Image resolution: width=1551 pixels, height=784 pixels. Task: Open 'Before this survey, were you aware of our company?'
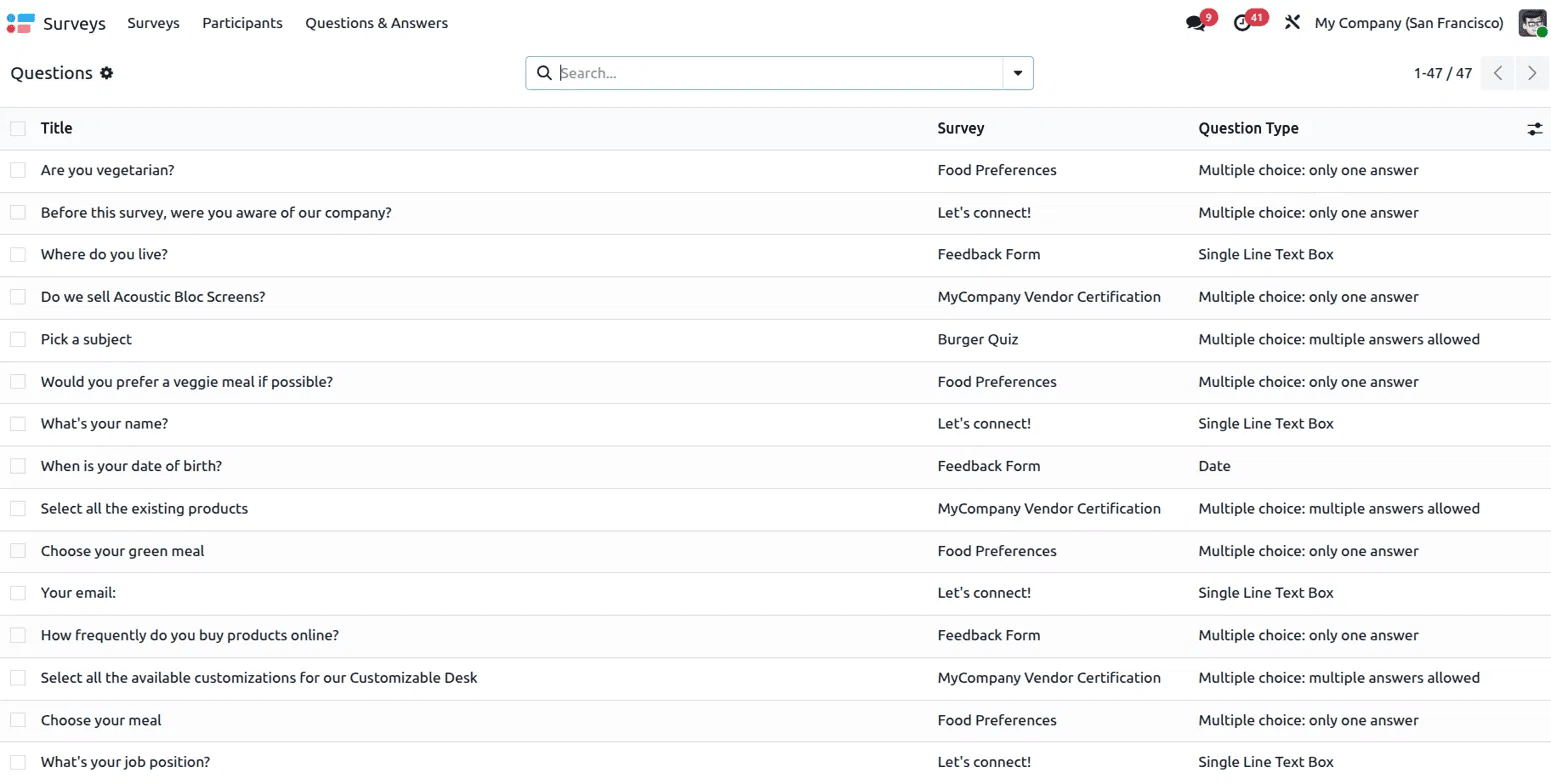point(216,212)
